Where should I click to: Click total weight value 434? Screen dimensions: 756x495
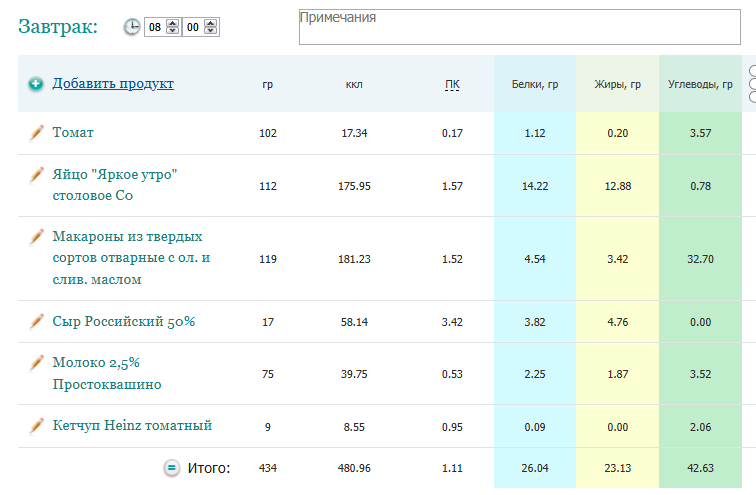[268, 468]
